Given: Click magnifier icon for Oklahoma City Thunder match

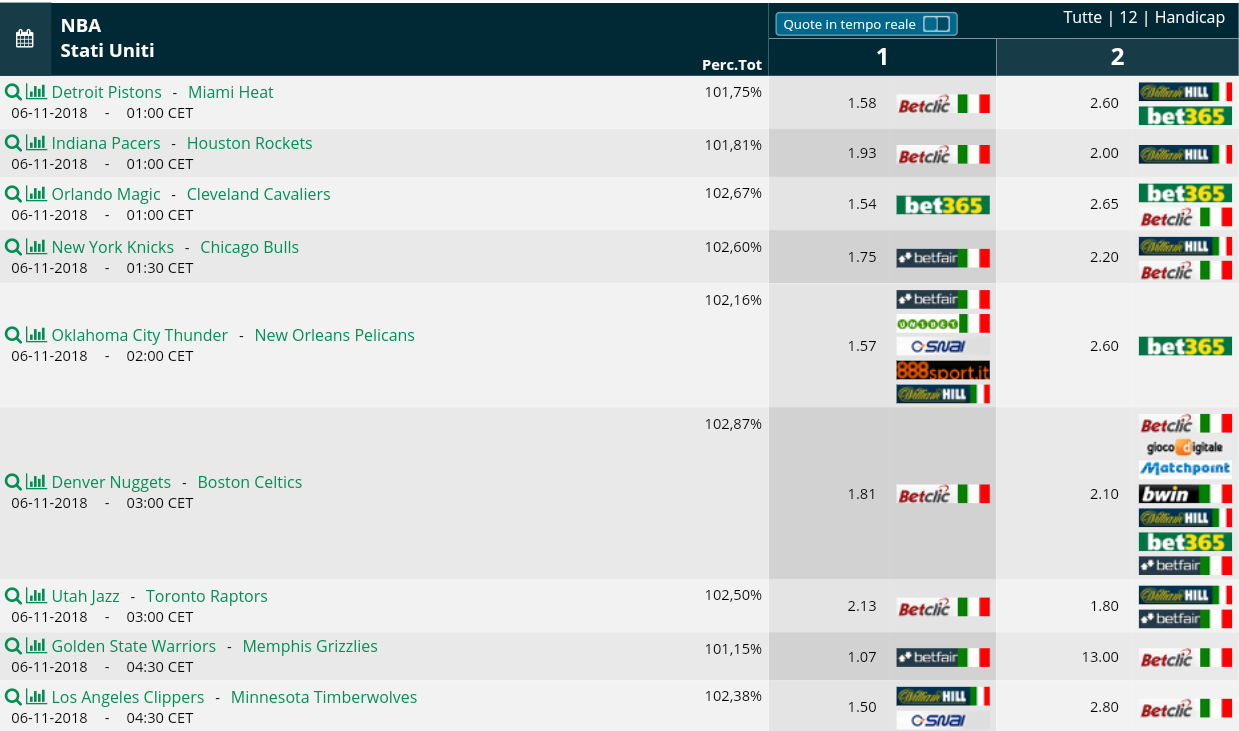Looking at the screenshot, I should point(13,335).
